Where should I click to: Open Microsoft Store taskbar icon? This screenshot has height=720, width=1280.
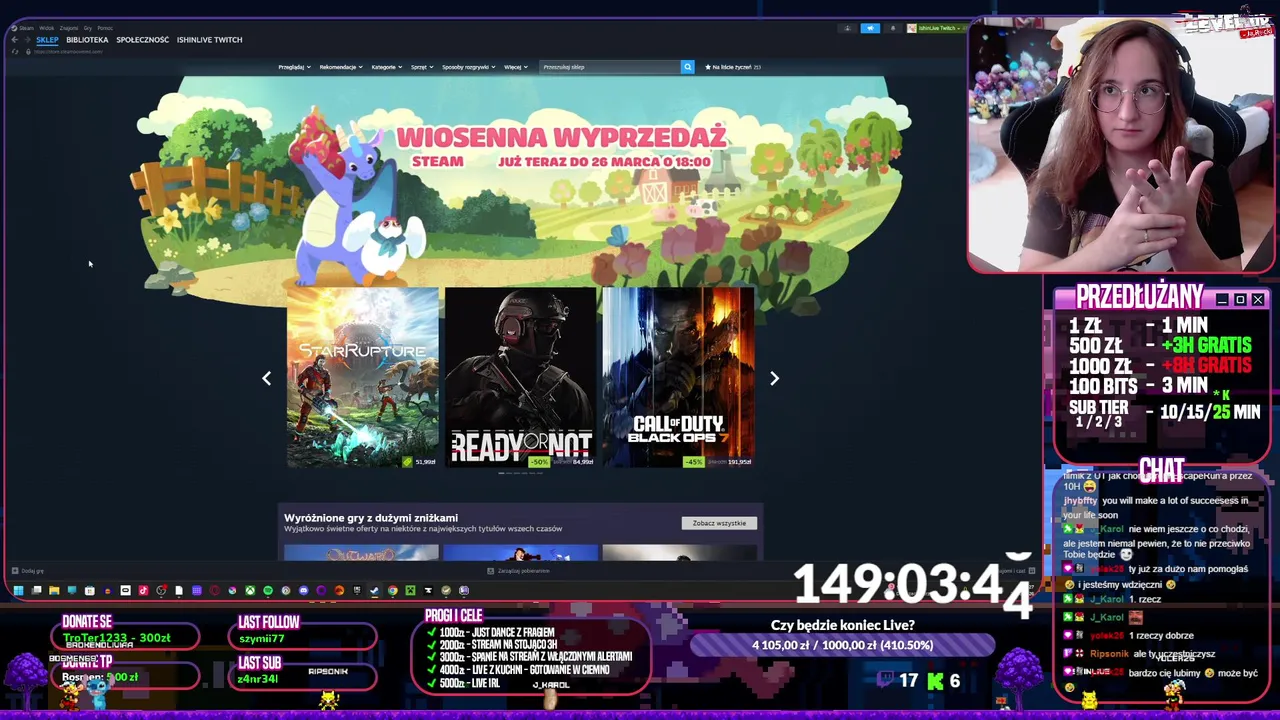coord(89,590)
